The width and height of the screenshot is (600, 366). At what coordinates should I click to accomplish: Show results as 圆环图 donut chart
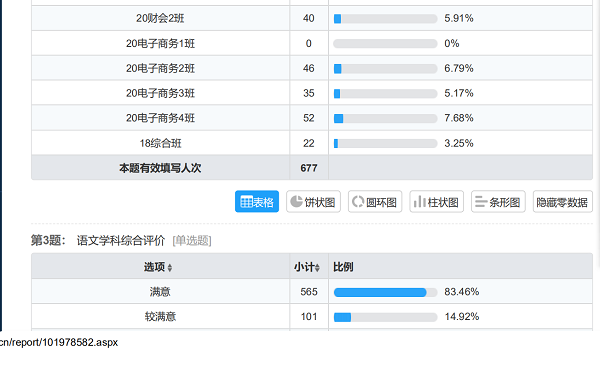[375, 201]
